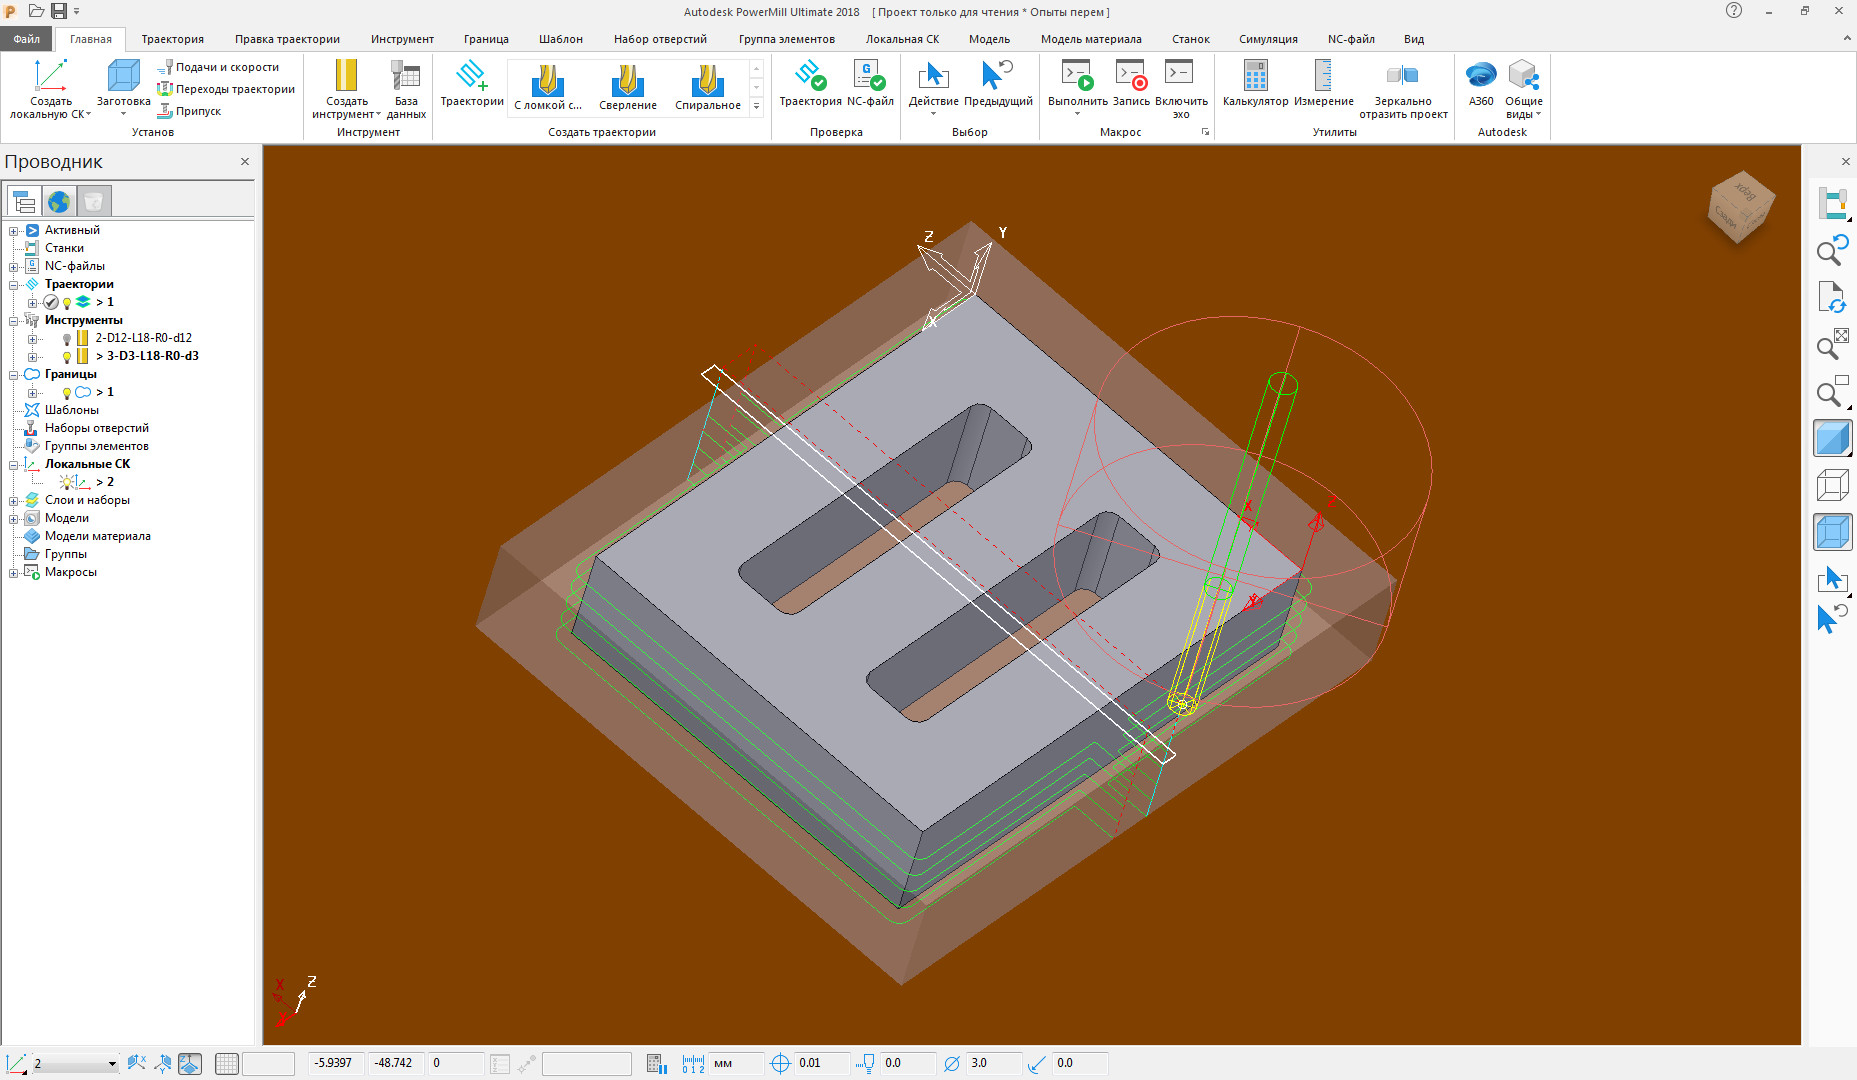The image size is (1857, 1080).
Task: Open the workplane 2 status bar dropdown
Action: (x=112, y=1064)
